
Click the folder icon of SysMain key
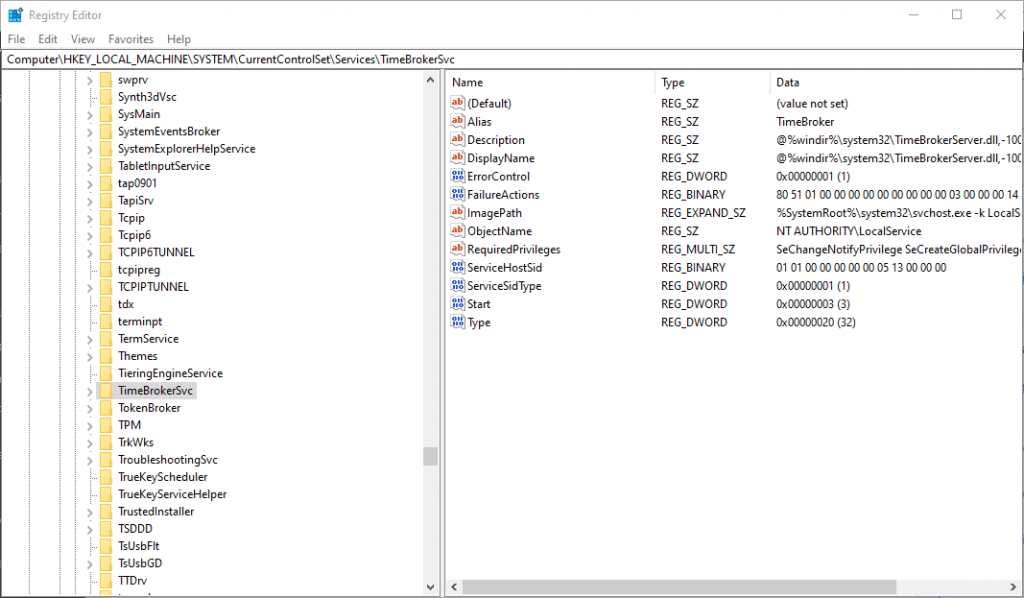click(106, 114)
